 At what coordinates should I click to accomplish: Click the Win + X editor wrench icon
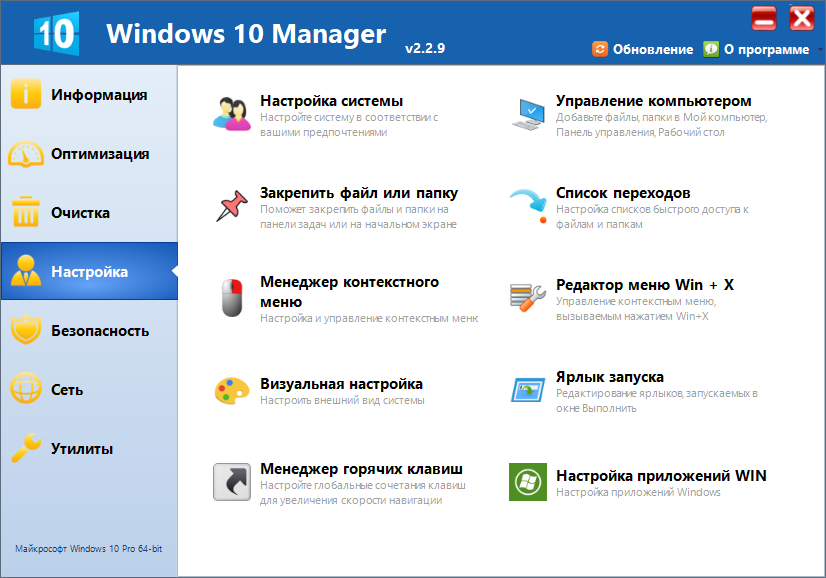(x=528, y=298)
